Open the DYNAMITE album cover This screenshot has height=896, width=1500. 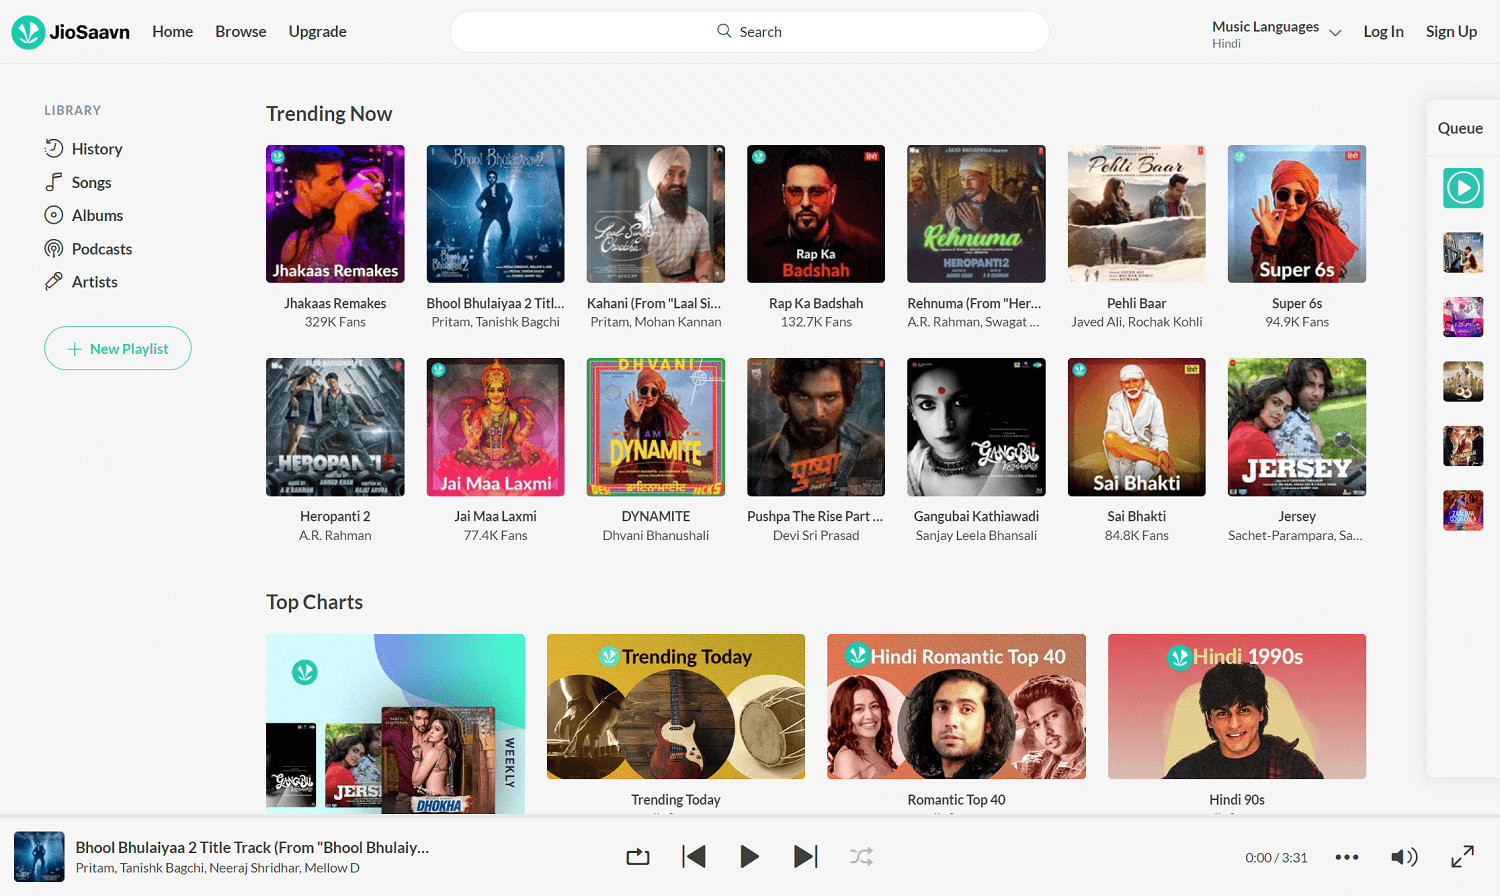pyautogui.click(x=656, y=427)
